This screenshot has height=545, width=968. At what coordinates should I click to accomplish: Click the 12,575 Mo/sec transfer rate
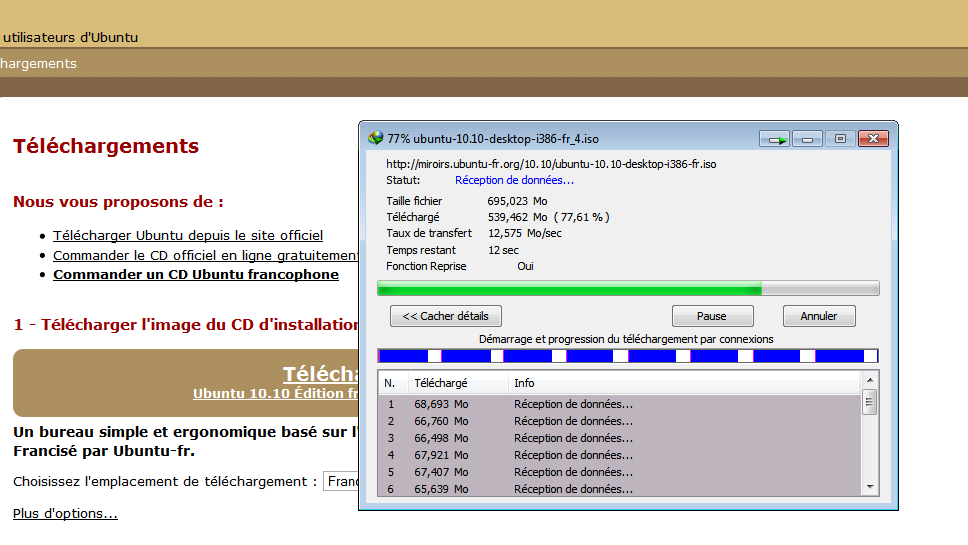pyautogui.click(x=525, y=233)
